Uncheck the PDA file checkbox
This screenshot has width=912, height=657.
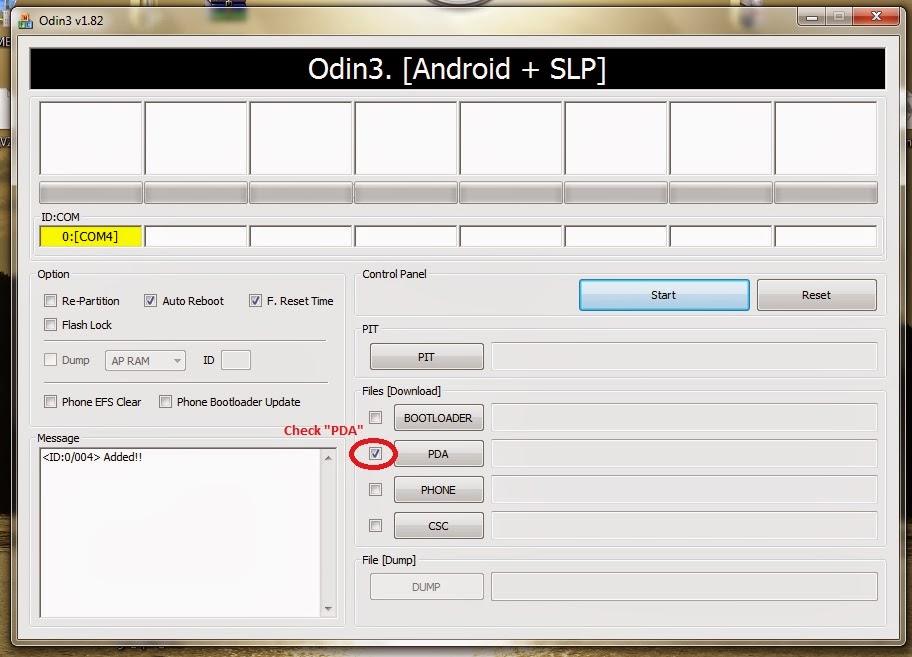point(376,454)
